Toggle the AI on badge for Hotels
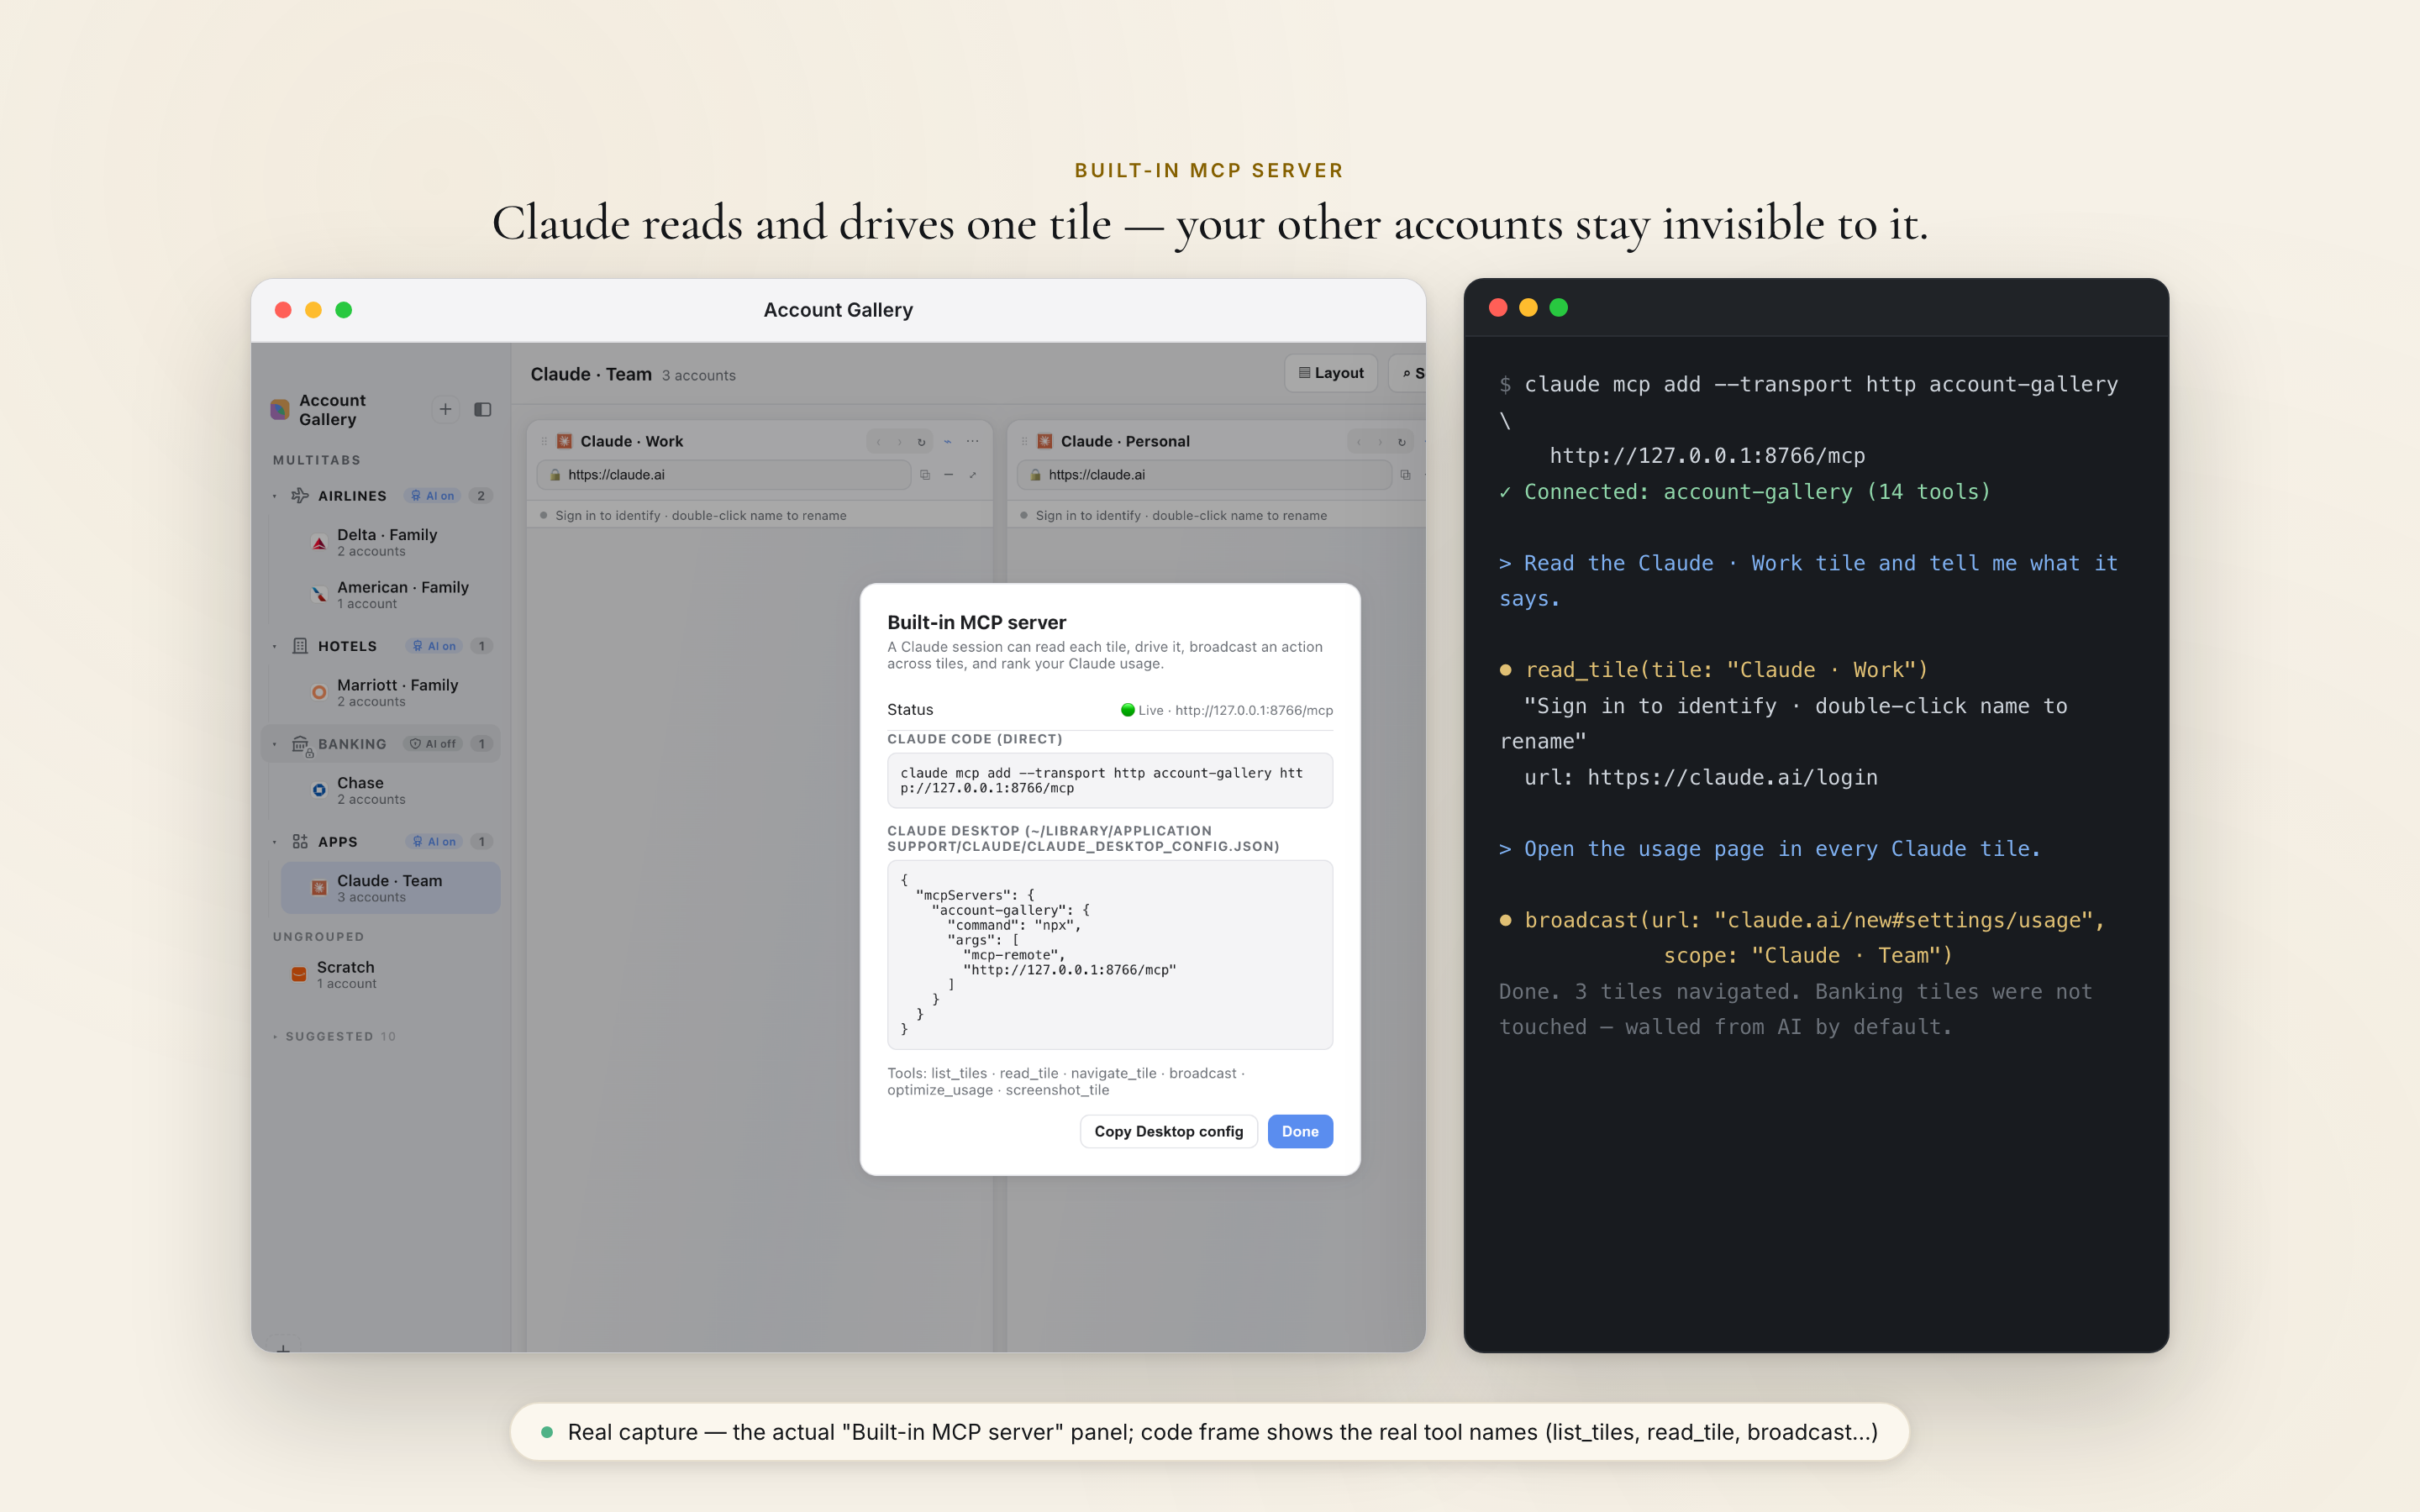The image size is (2420, 1512). click(434, 646)
